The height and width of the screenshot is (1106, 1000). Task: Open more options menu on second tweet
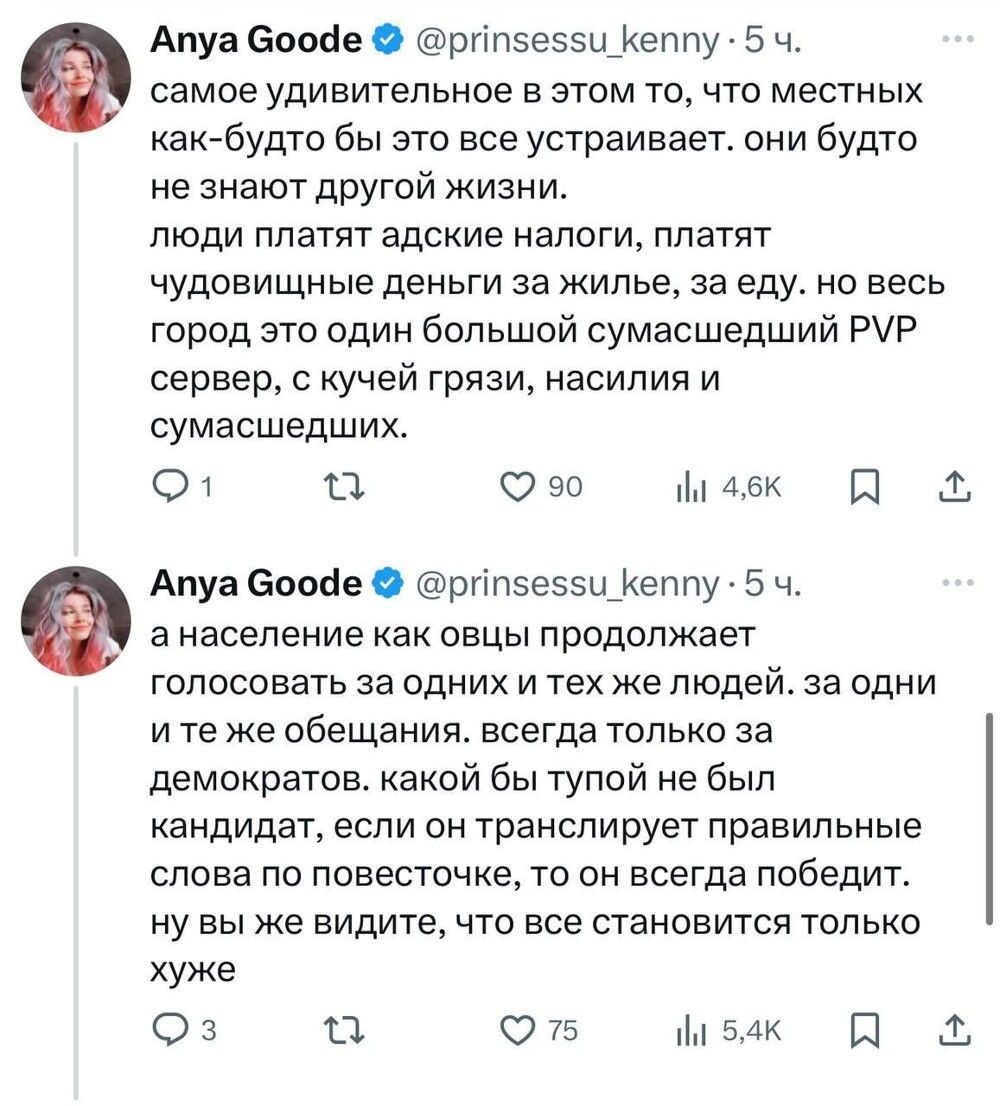click(x=958, y=583)
